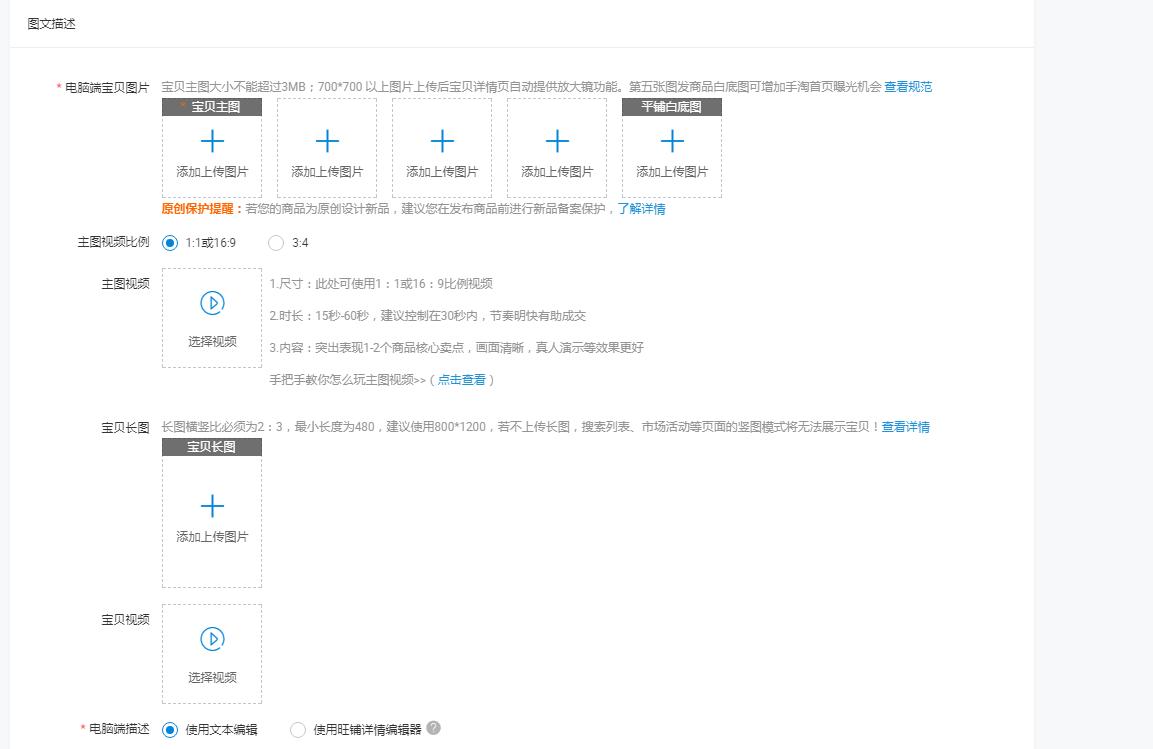Select the 1:1或16:9 video ratio
Screen dimensions: 1153x749
[170, 242]
